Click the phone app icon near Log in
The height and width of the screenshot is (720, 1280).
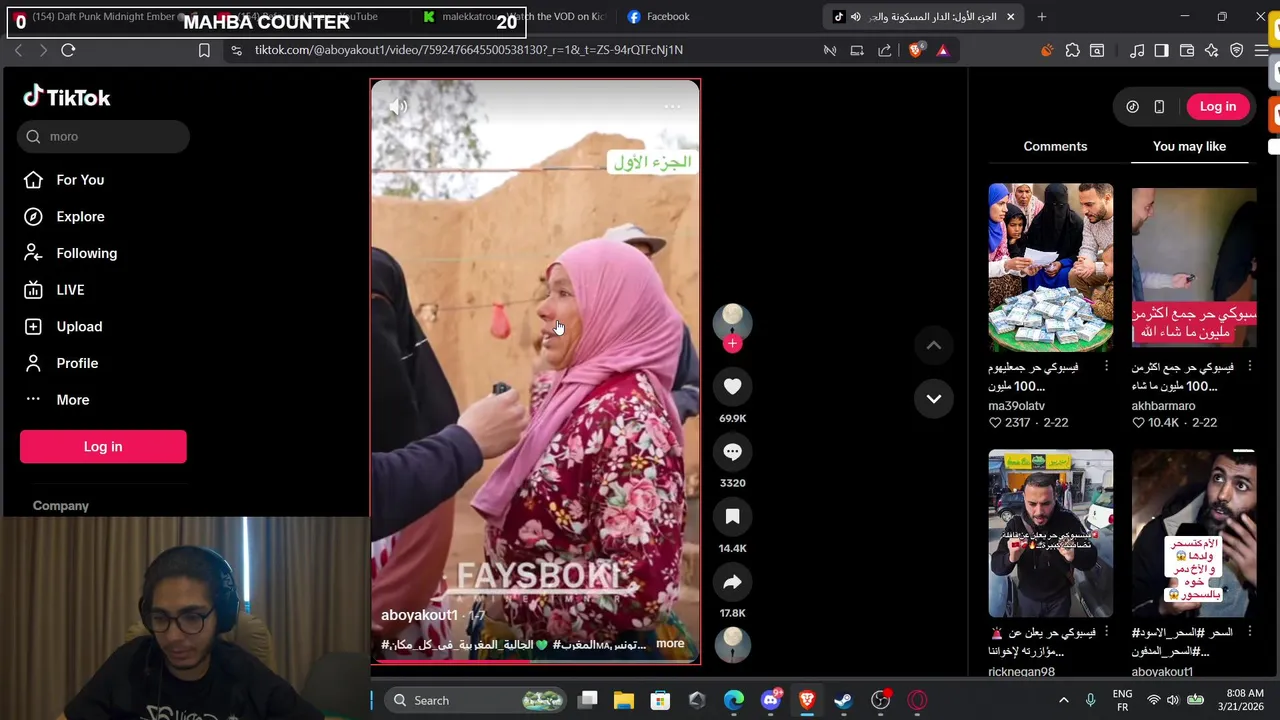click(x=1159, y=106)
